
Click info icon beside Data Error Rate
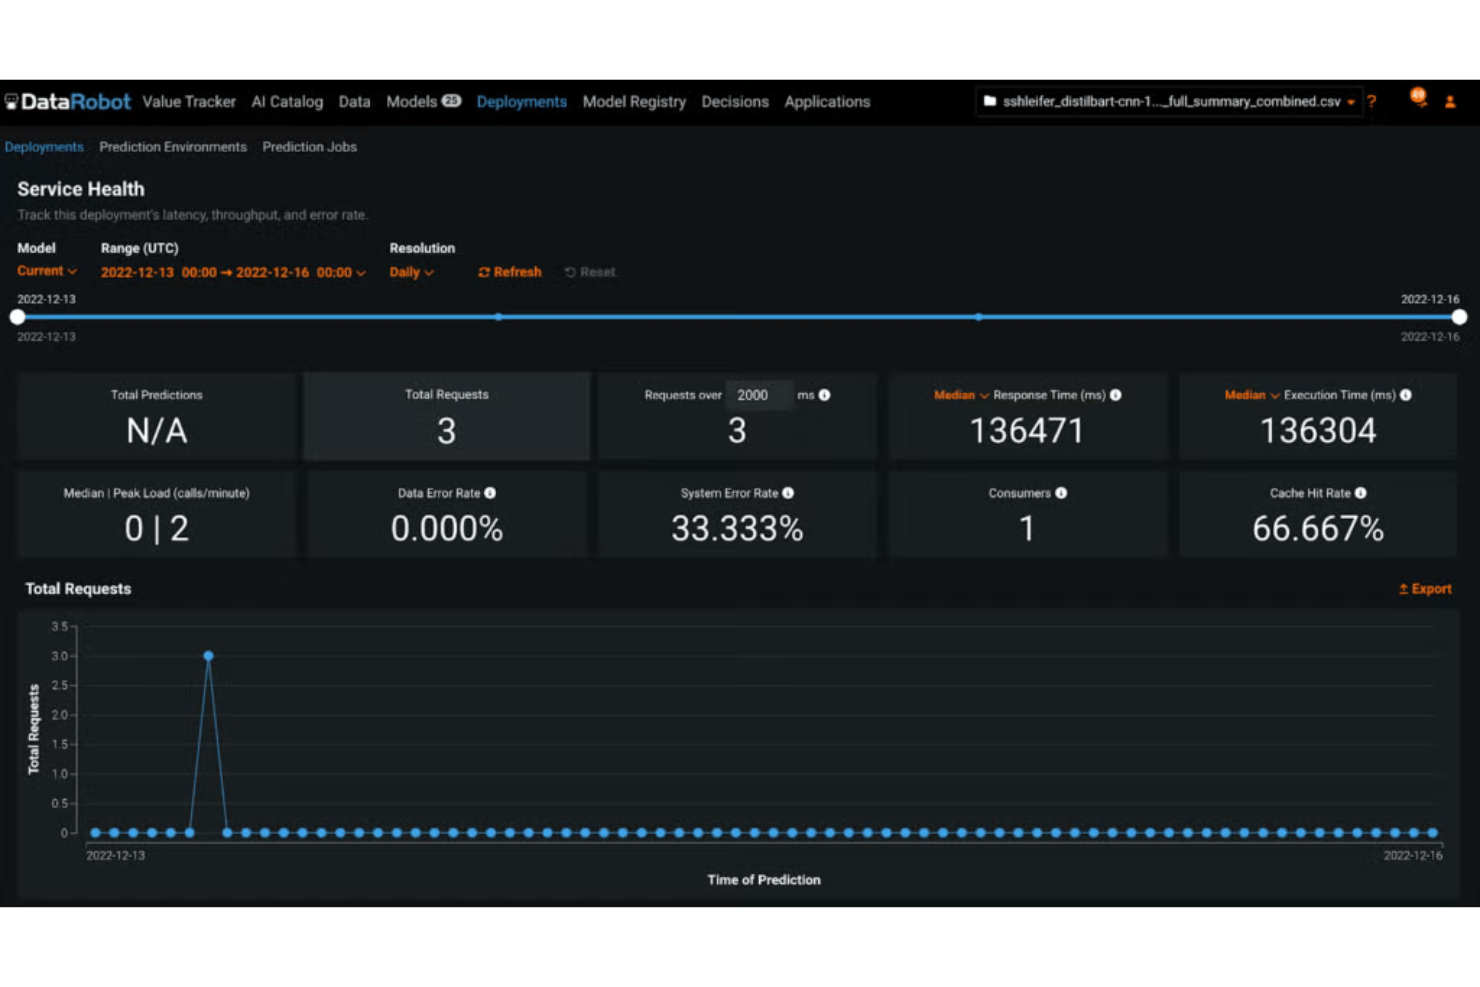click(490, 493)
